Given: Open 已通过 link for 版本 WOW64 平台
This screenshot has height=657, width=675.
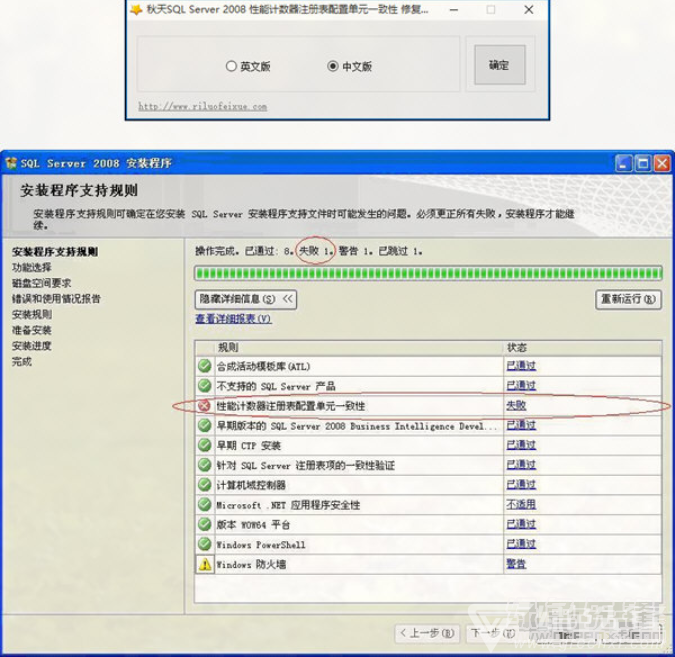Looking at the screenshot, I should (521, 524).
